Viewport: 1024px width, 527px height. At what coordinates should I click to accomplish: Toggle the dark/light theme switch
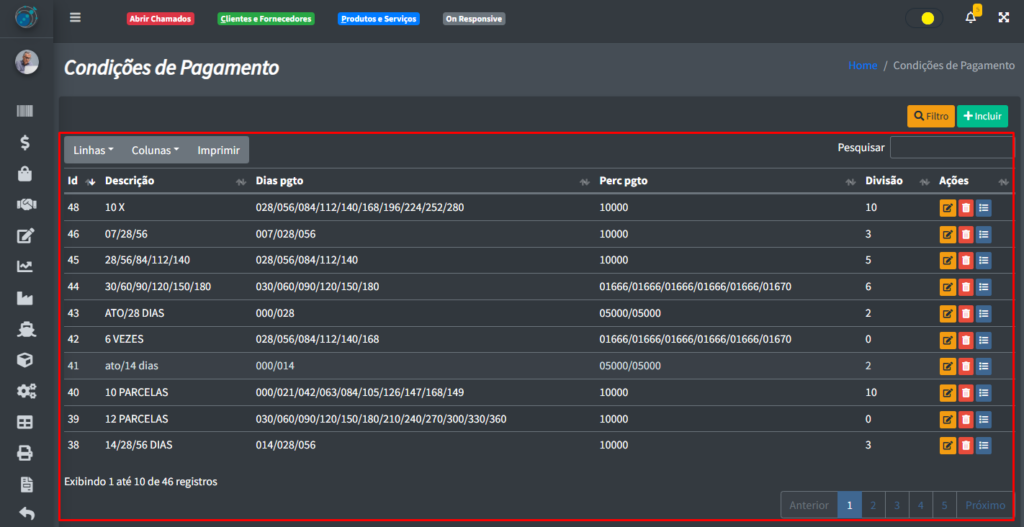924,18
